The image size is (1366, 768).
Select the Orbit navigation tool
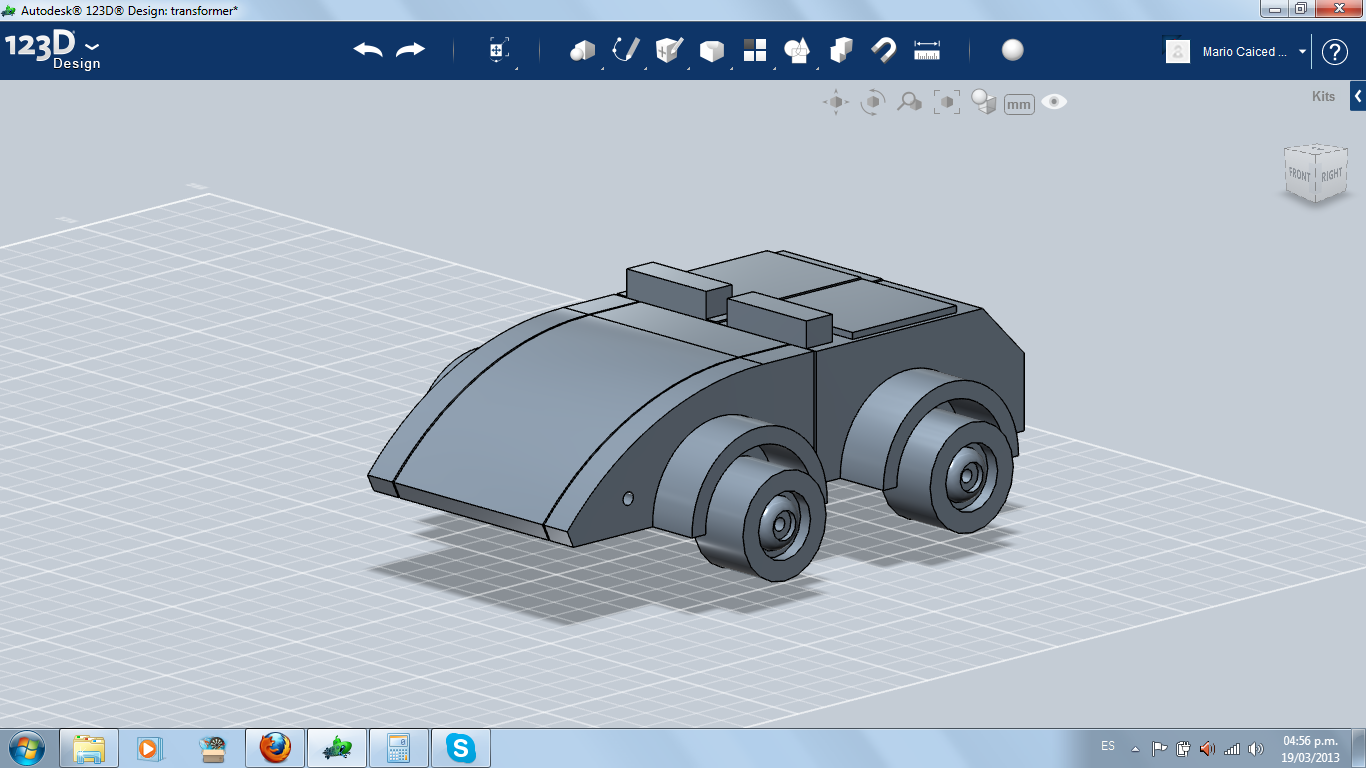[x=873, y=102]
